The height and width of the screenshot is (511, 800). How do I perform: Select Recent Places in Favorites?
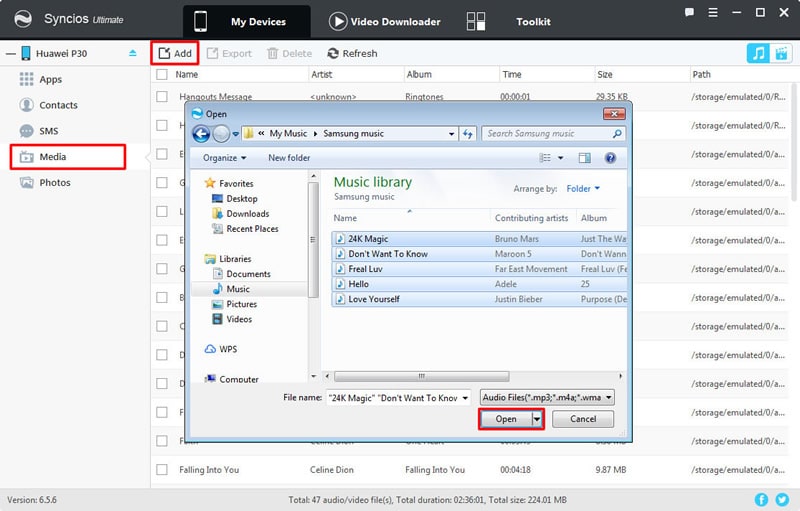(245, 229)
